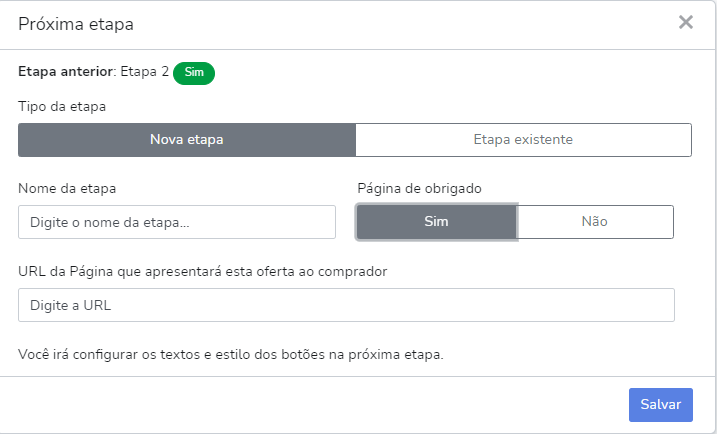The image size is (717, 434).
Task: Click the bold Etapa anterior text
Action: point(65,72)
